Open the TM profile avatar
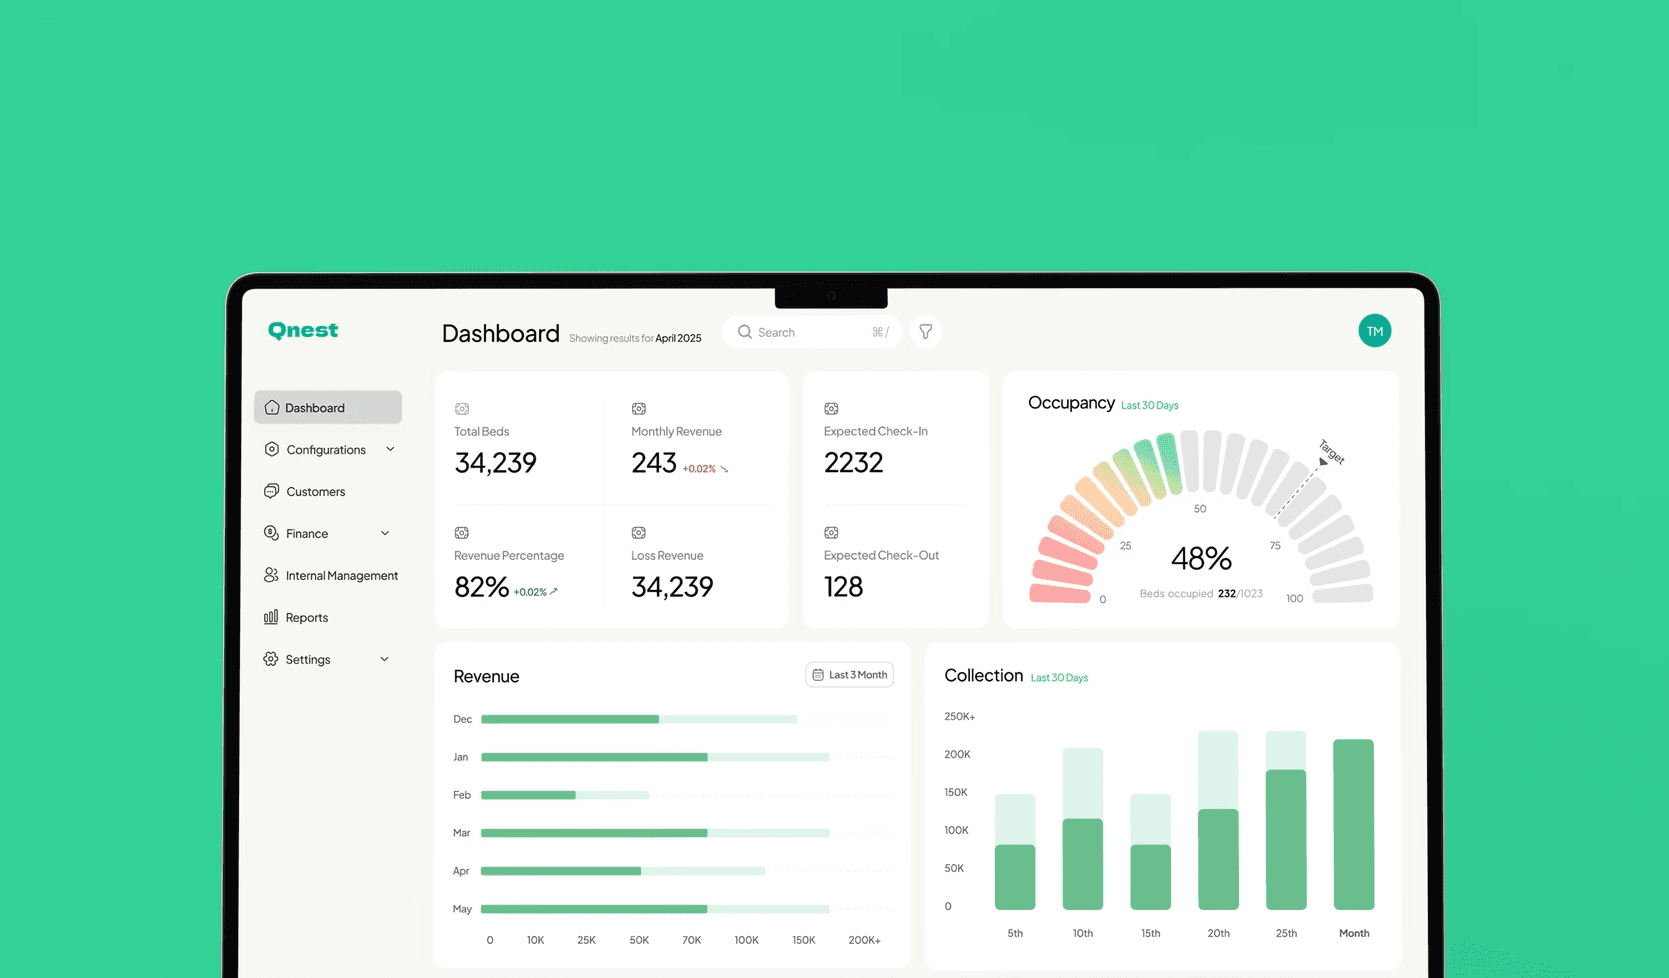 coord(1374,330)
